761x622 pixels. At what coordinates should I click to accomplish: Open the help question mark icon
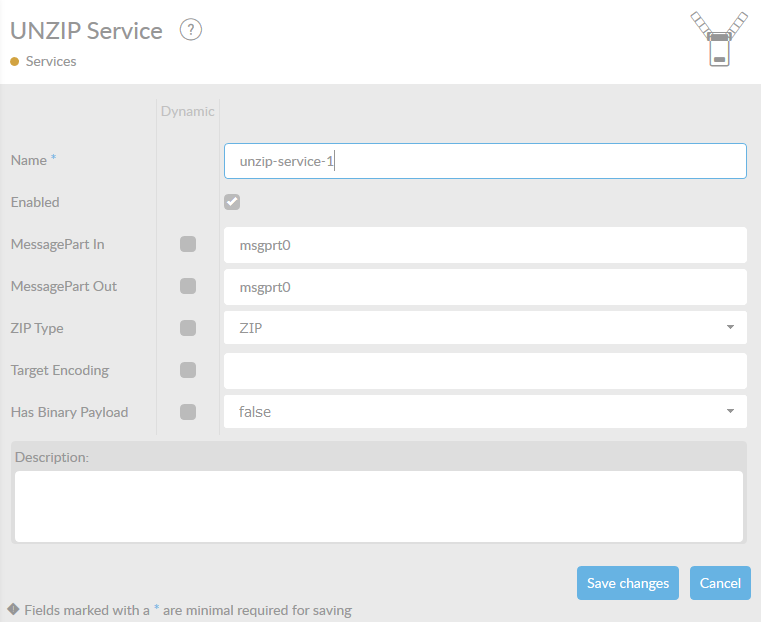(191, 30)
